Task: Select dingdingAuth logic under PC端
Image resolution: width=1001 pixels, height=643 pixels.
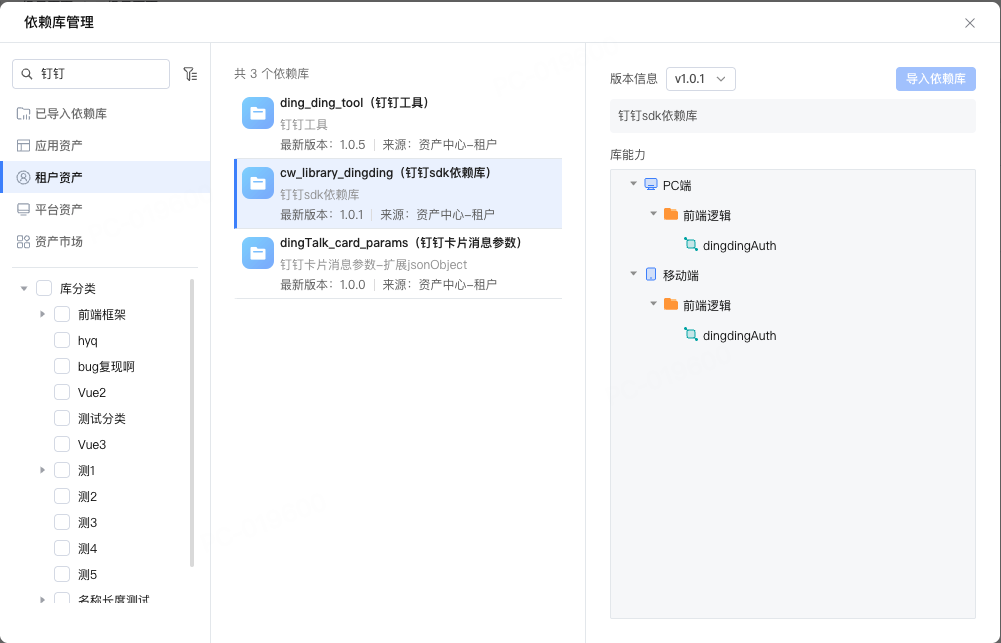Action: click(739, 246)
